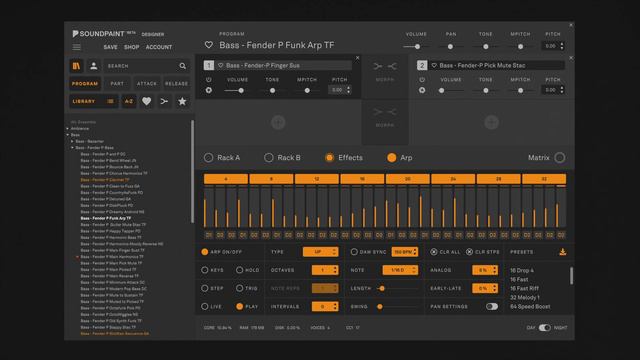The image size is (640, 360).
Task: Toggle the power icon of part 1
Action: click(209, 80)
